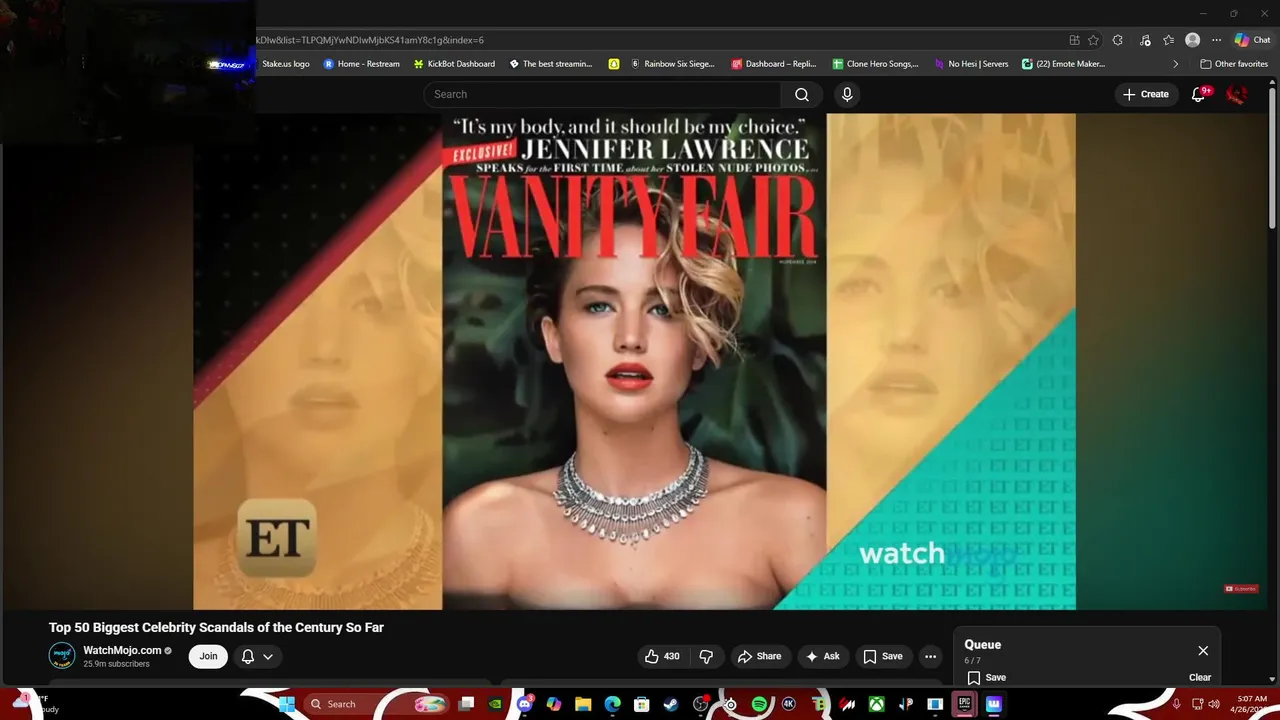The image size is (1280, 720).
Task: Click the system tray microphone icon
Action: point(1176,704)
